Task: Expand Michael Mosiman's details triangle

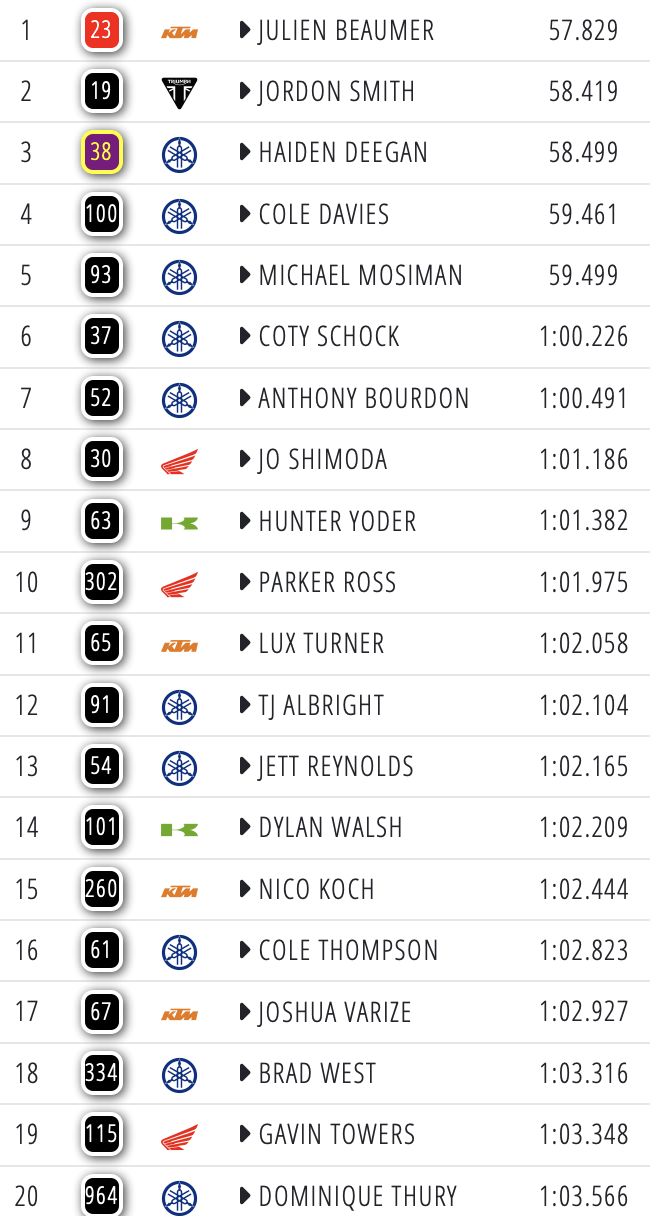Action: [x=245, y=275]
